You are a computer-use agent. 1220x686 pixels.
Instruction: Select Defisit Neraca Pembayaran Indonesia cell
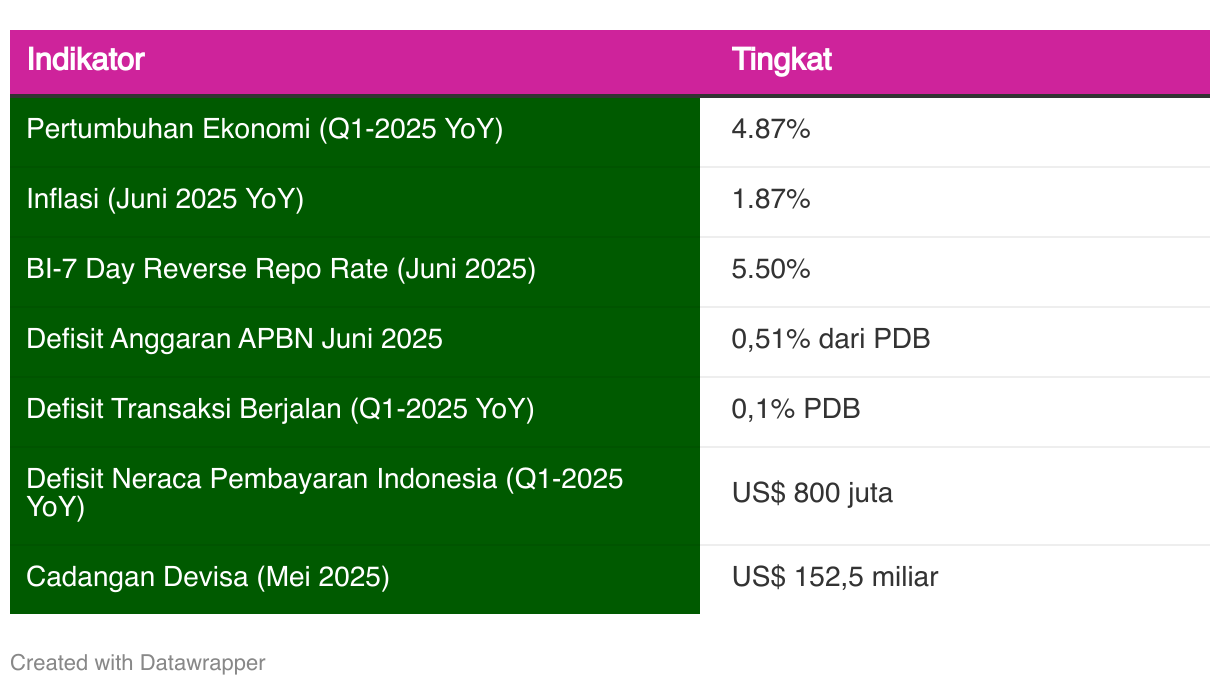tap(355, 495)
